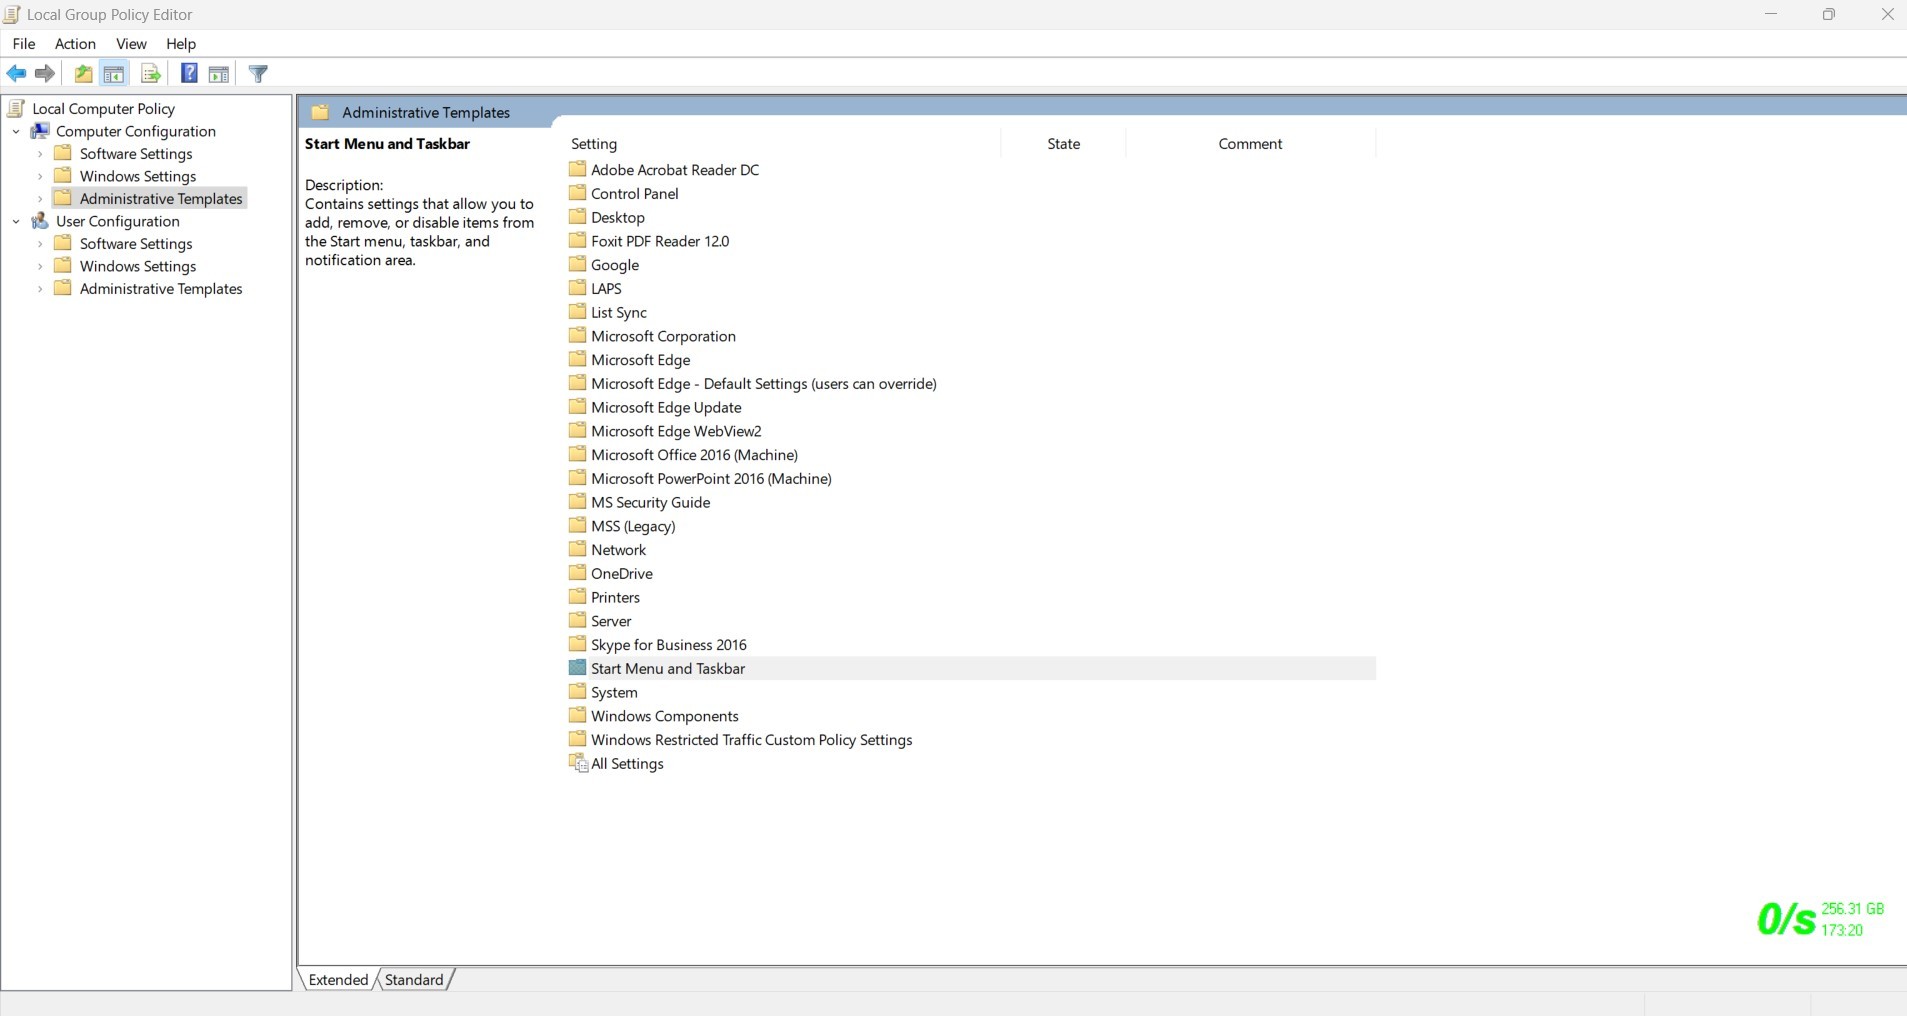
Task: Collapse the User Configuration tree node
Action: point(16,221)
